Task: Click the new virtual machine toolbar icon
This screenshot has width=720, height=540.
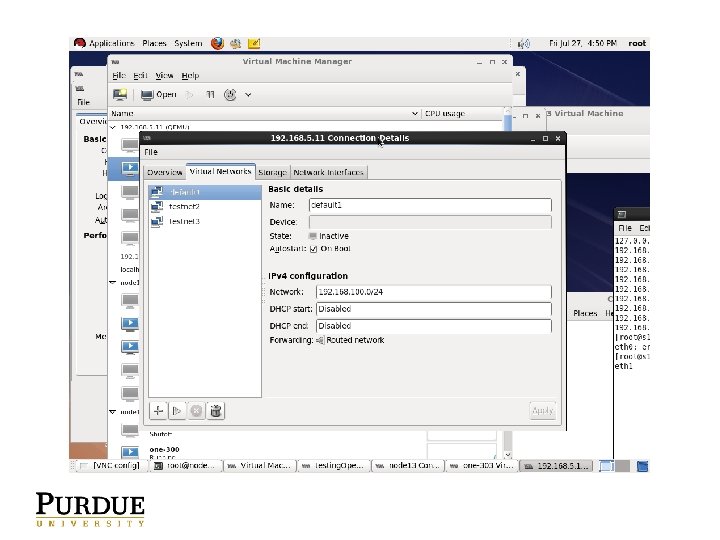Action: coord(120,95)
